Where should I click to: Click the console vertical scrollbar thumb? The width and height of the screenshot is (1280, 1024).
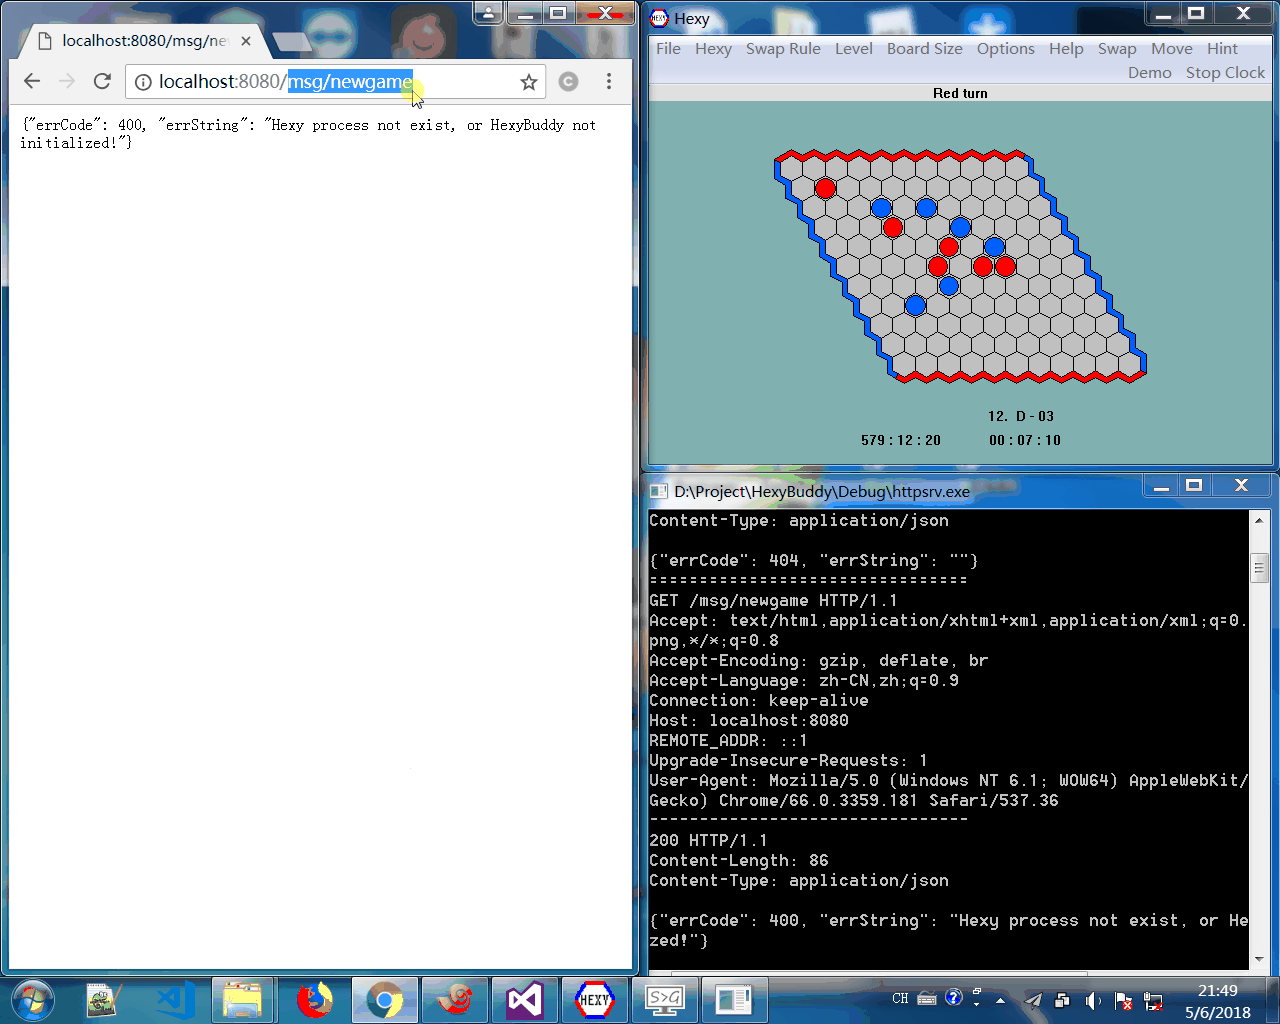(x=1259, y=568)
